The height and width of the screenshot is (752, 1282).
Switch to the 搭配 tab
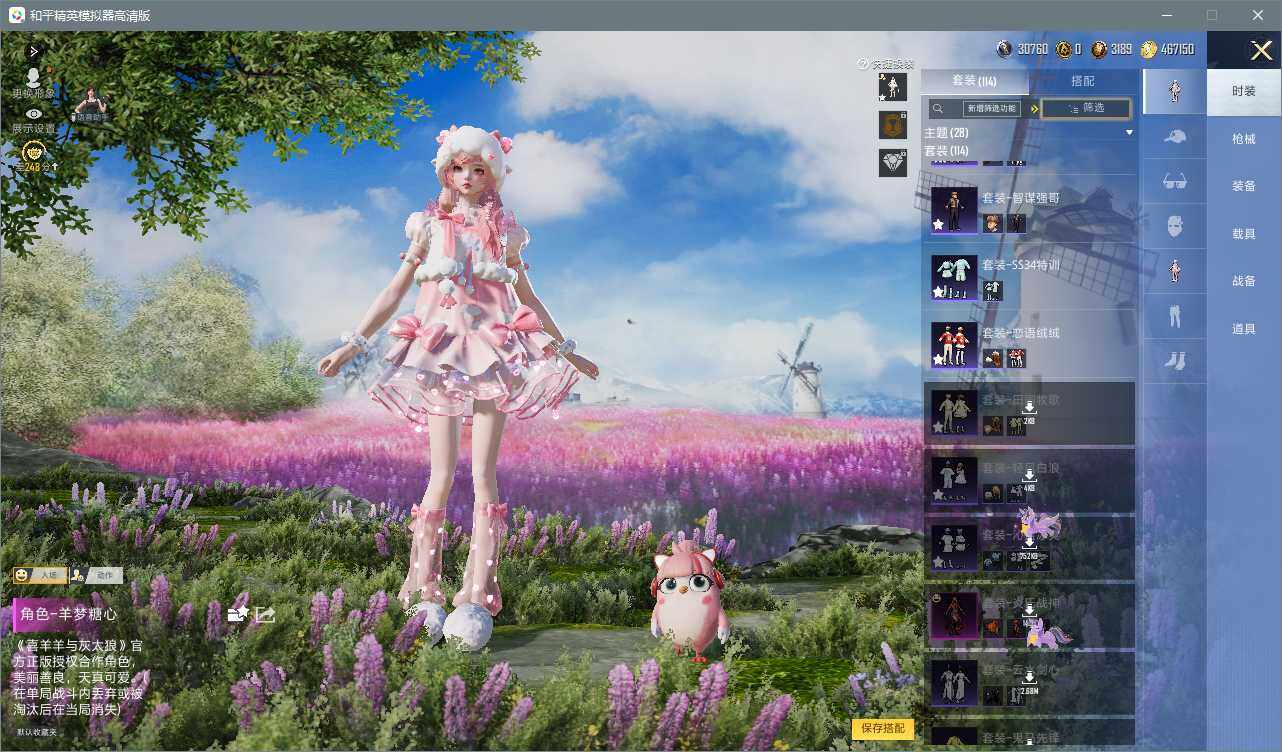[x=1082, y=81]
